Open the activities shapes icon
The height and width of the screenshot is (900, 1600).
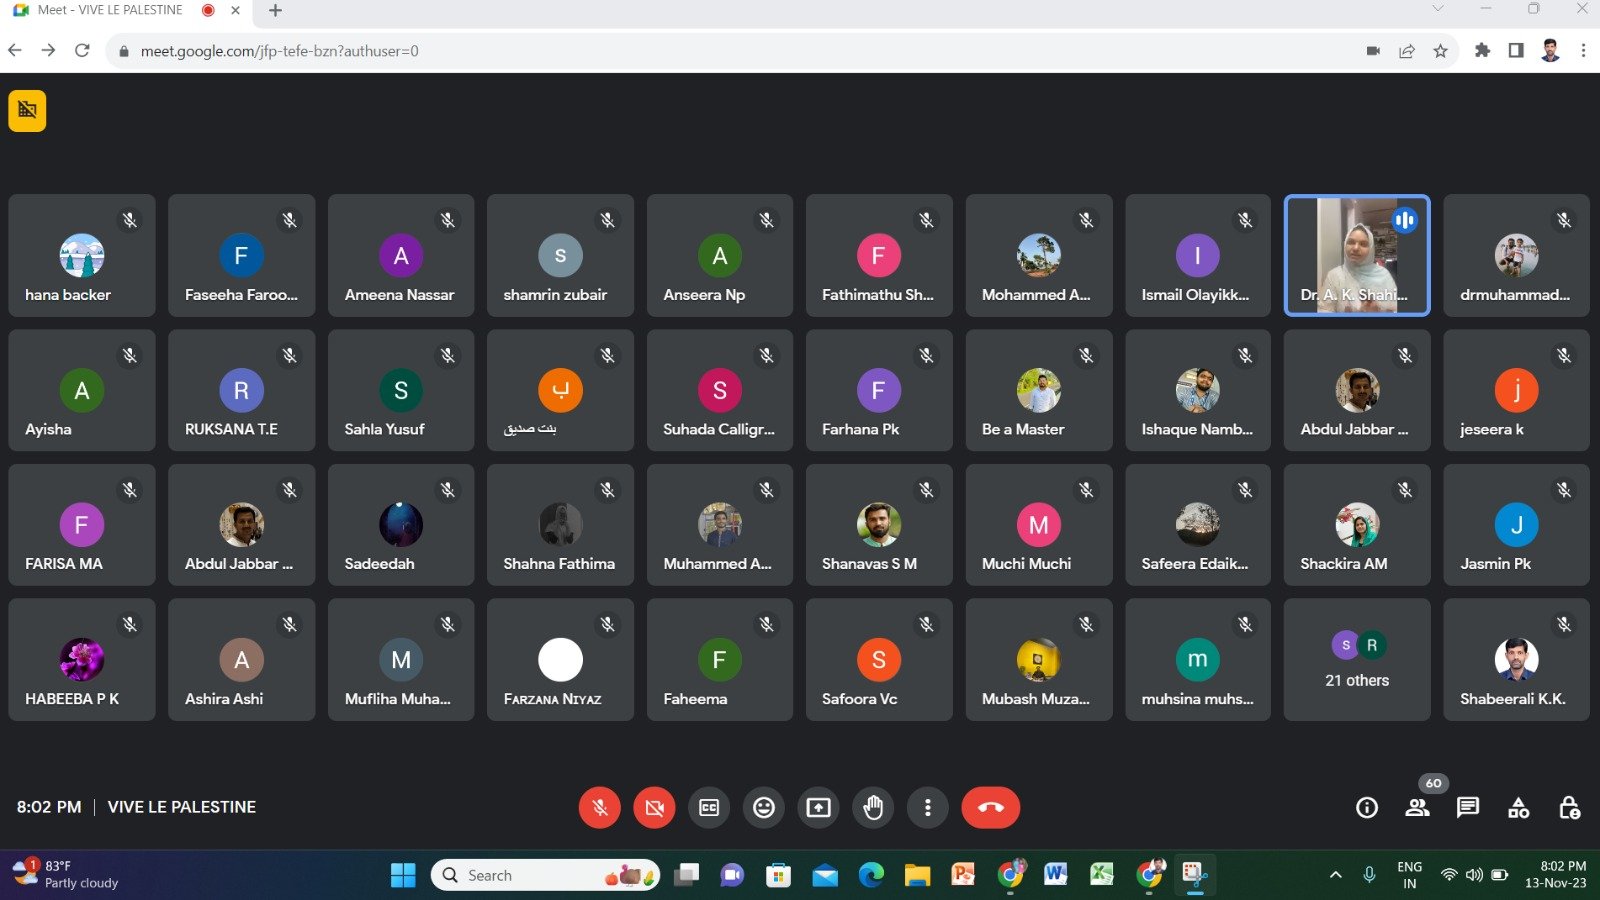tap(1518, 808)
